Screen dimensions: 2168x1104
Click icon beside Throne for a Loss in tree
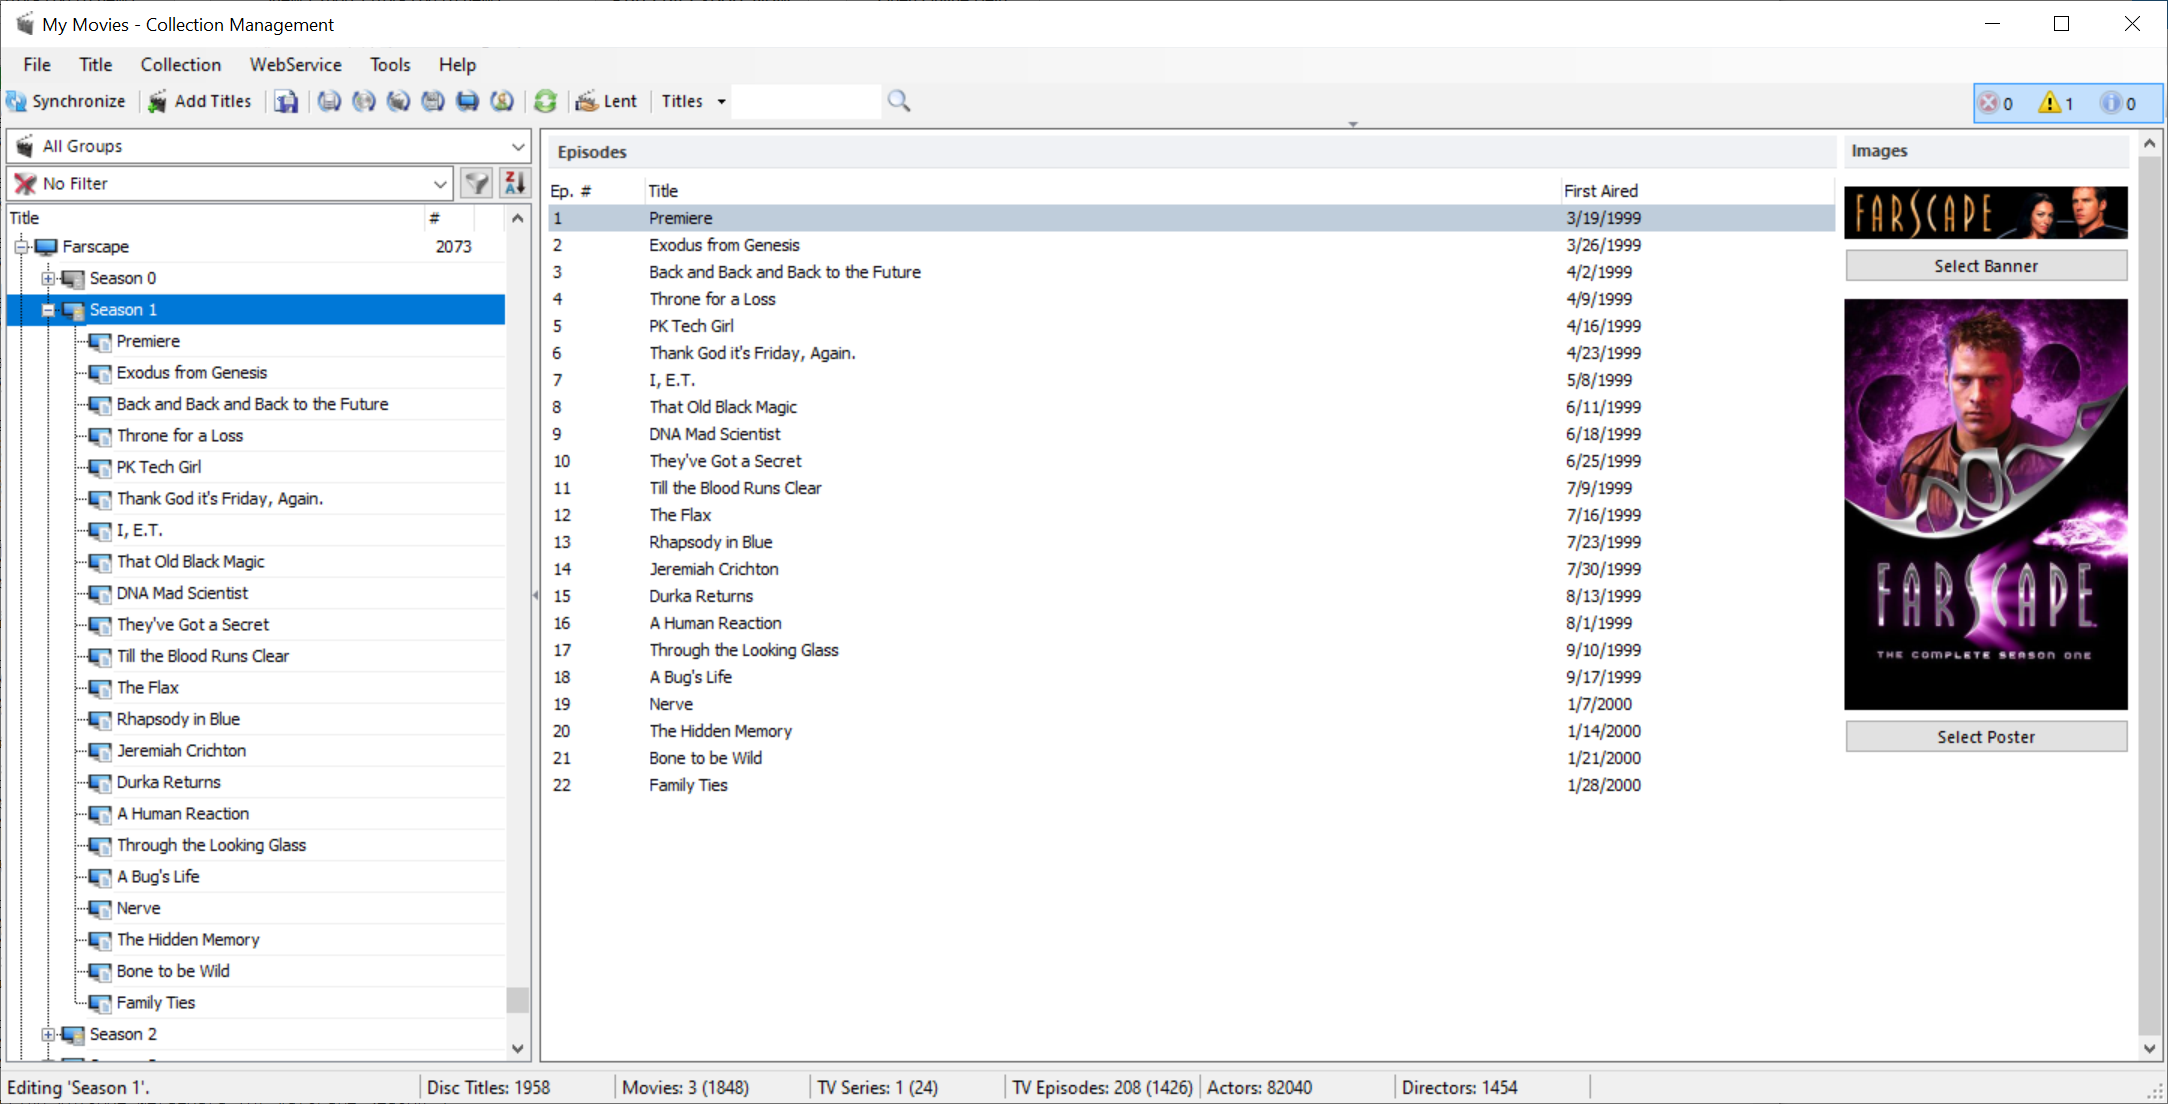(x=100, y=436)
